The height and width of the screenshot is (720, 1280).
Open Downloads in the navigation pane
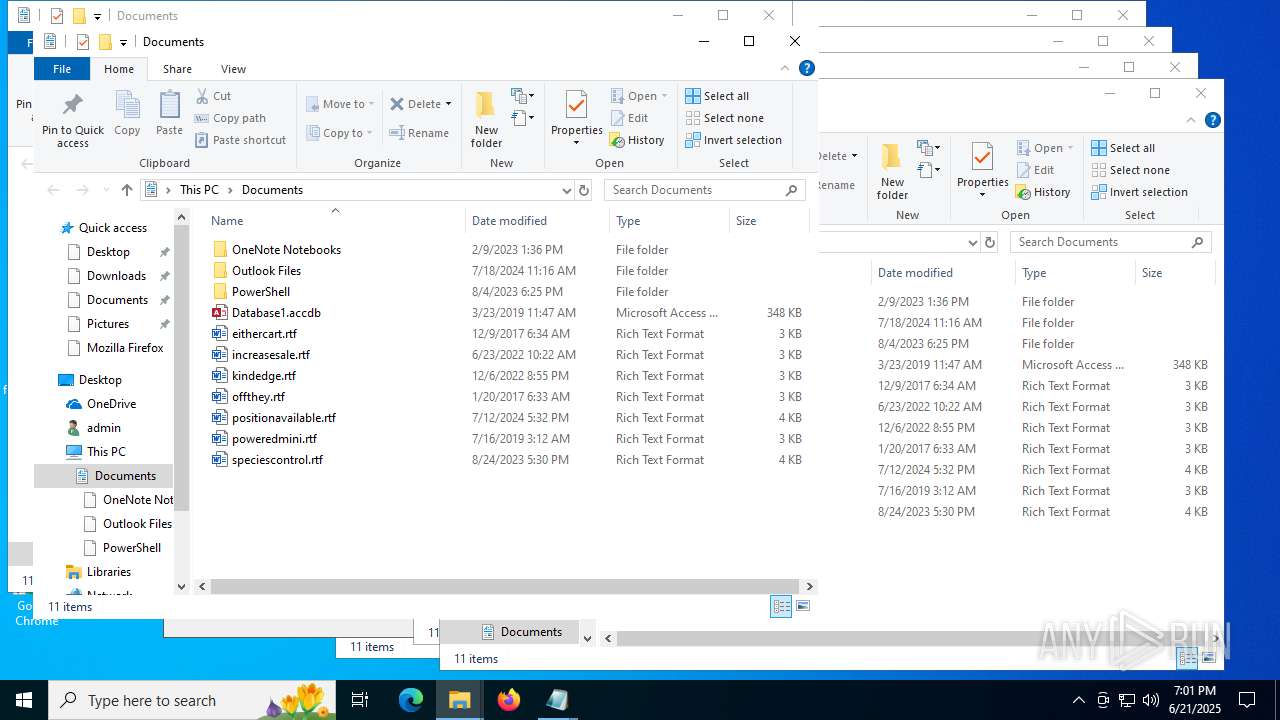point(116,276)
